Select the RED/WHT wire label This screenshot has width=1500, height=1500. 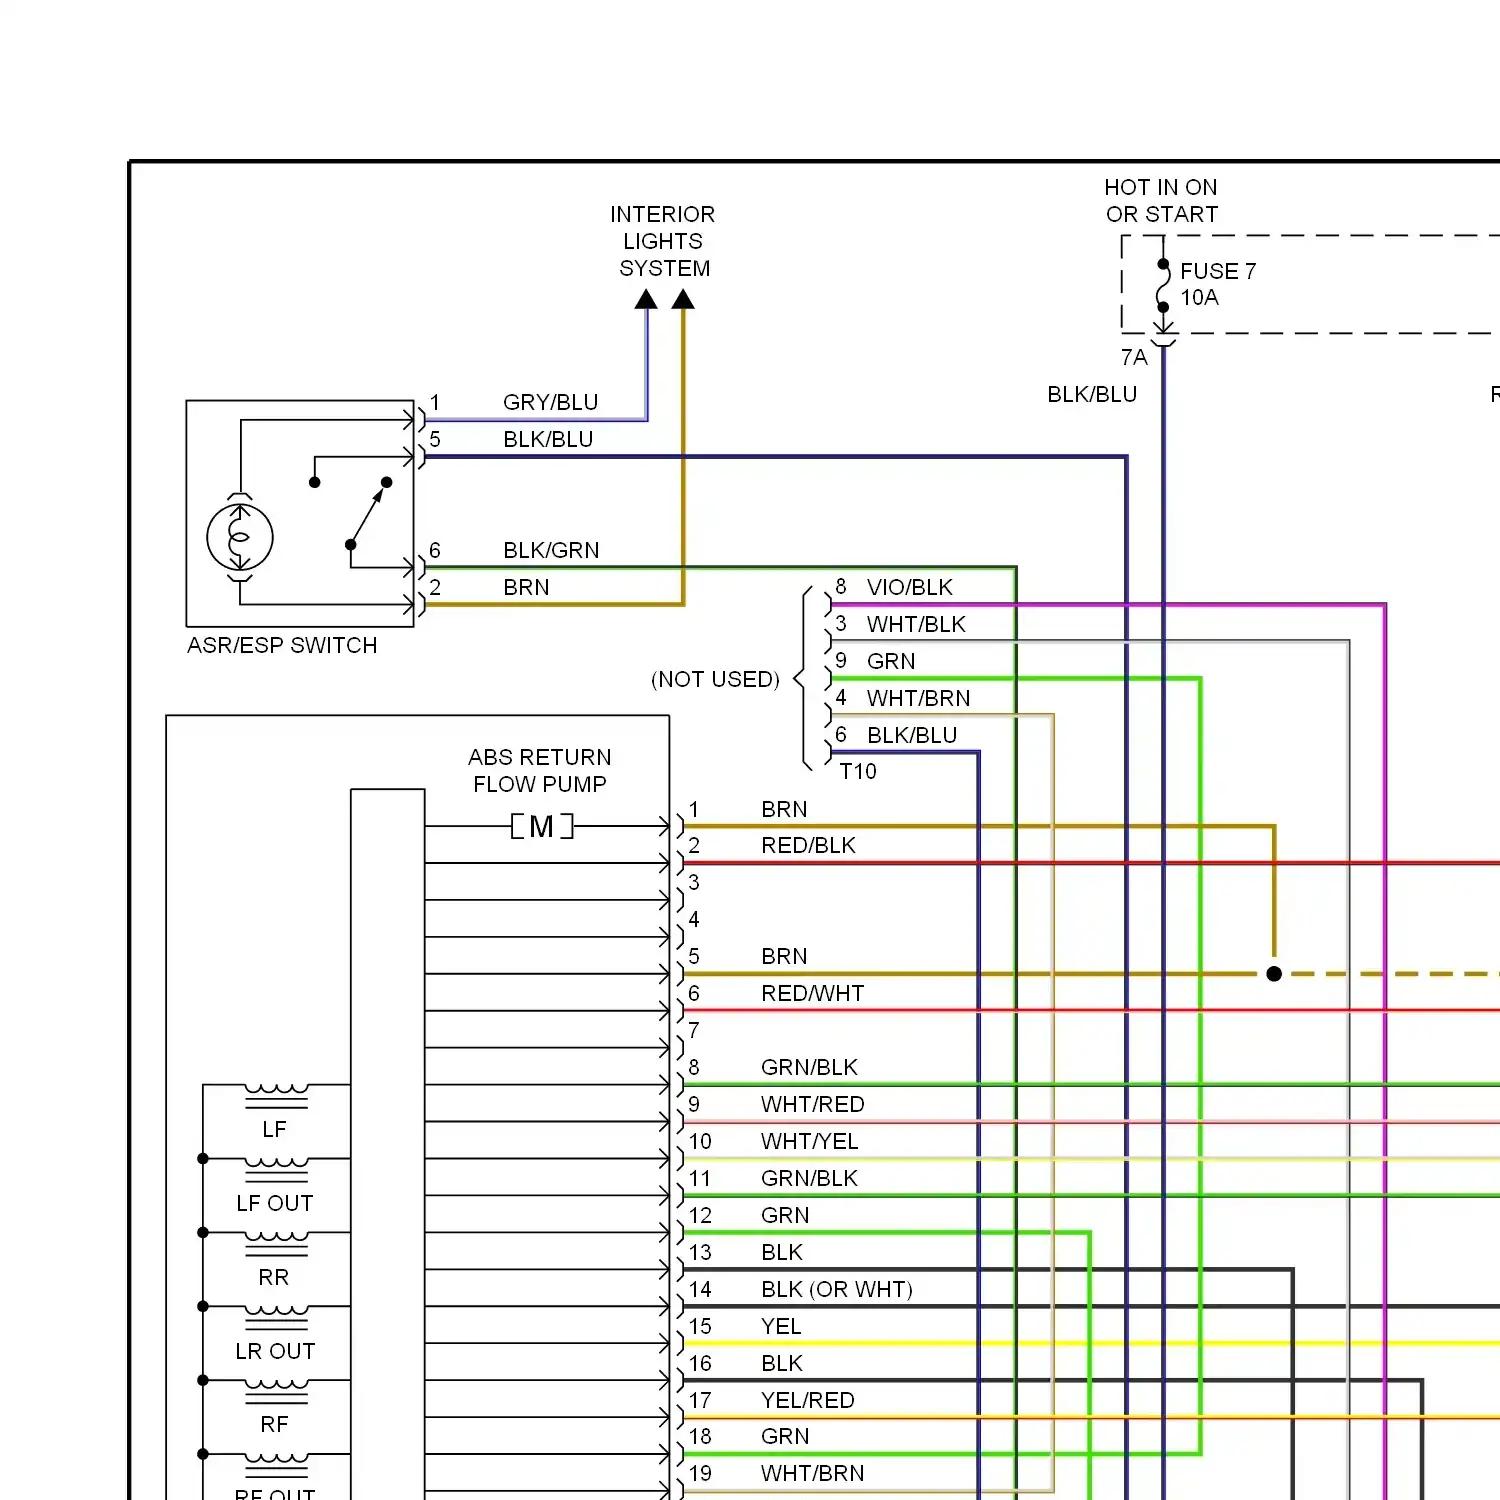pyautogui.click(x=812, y=993)
